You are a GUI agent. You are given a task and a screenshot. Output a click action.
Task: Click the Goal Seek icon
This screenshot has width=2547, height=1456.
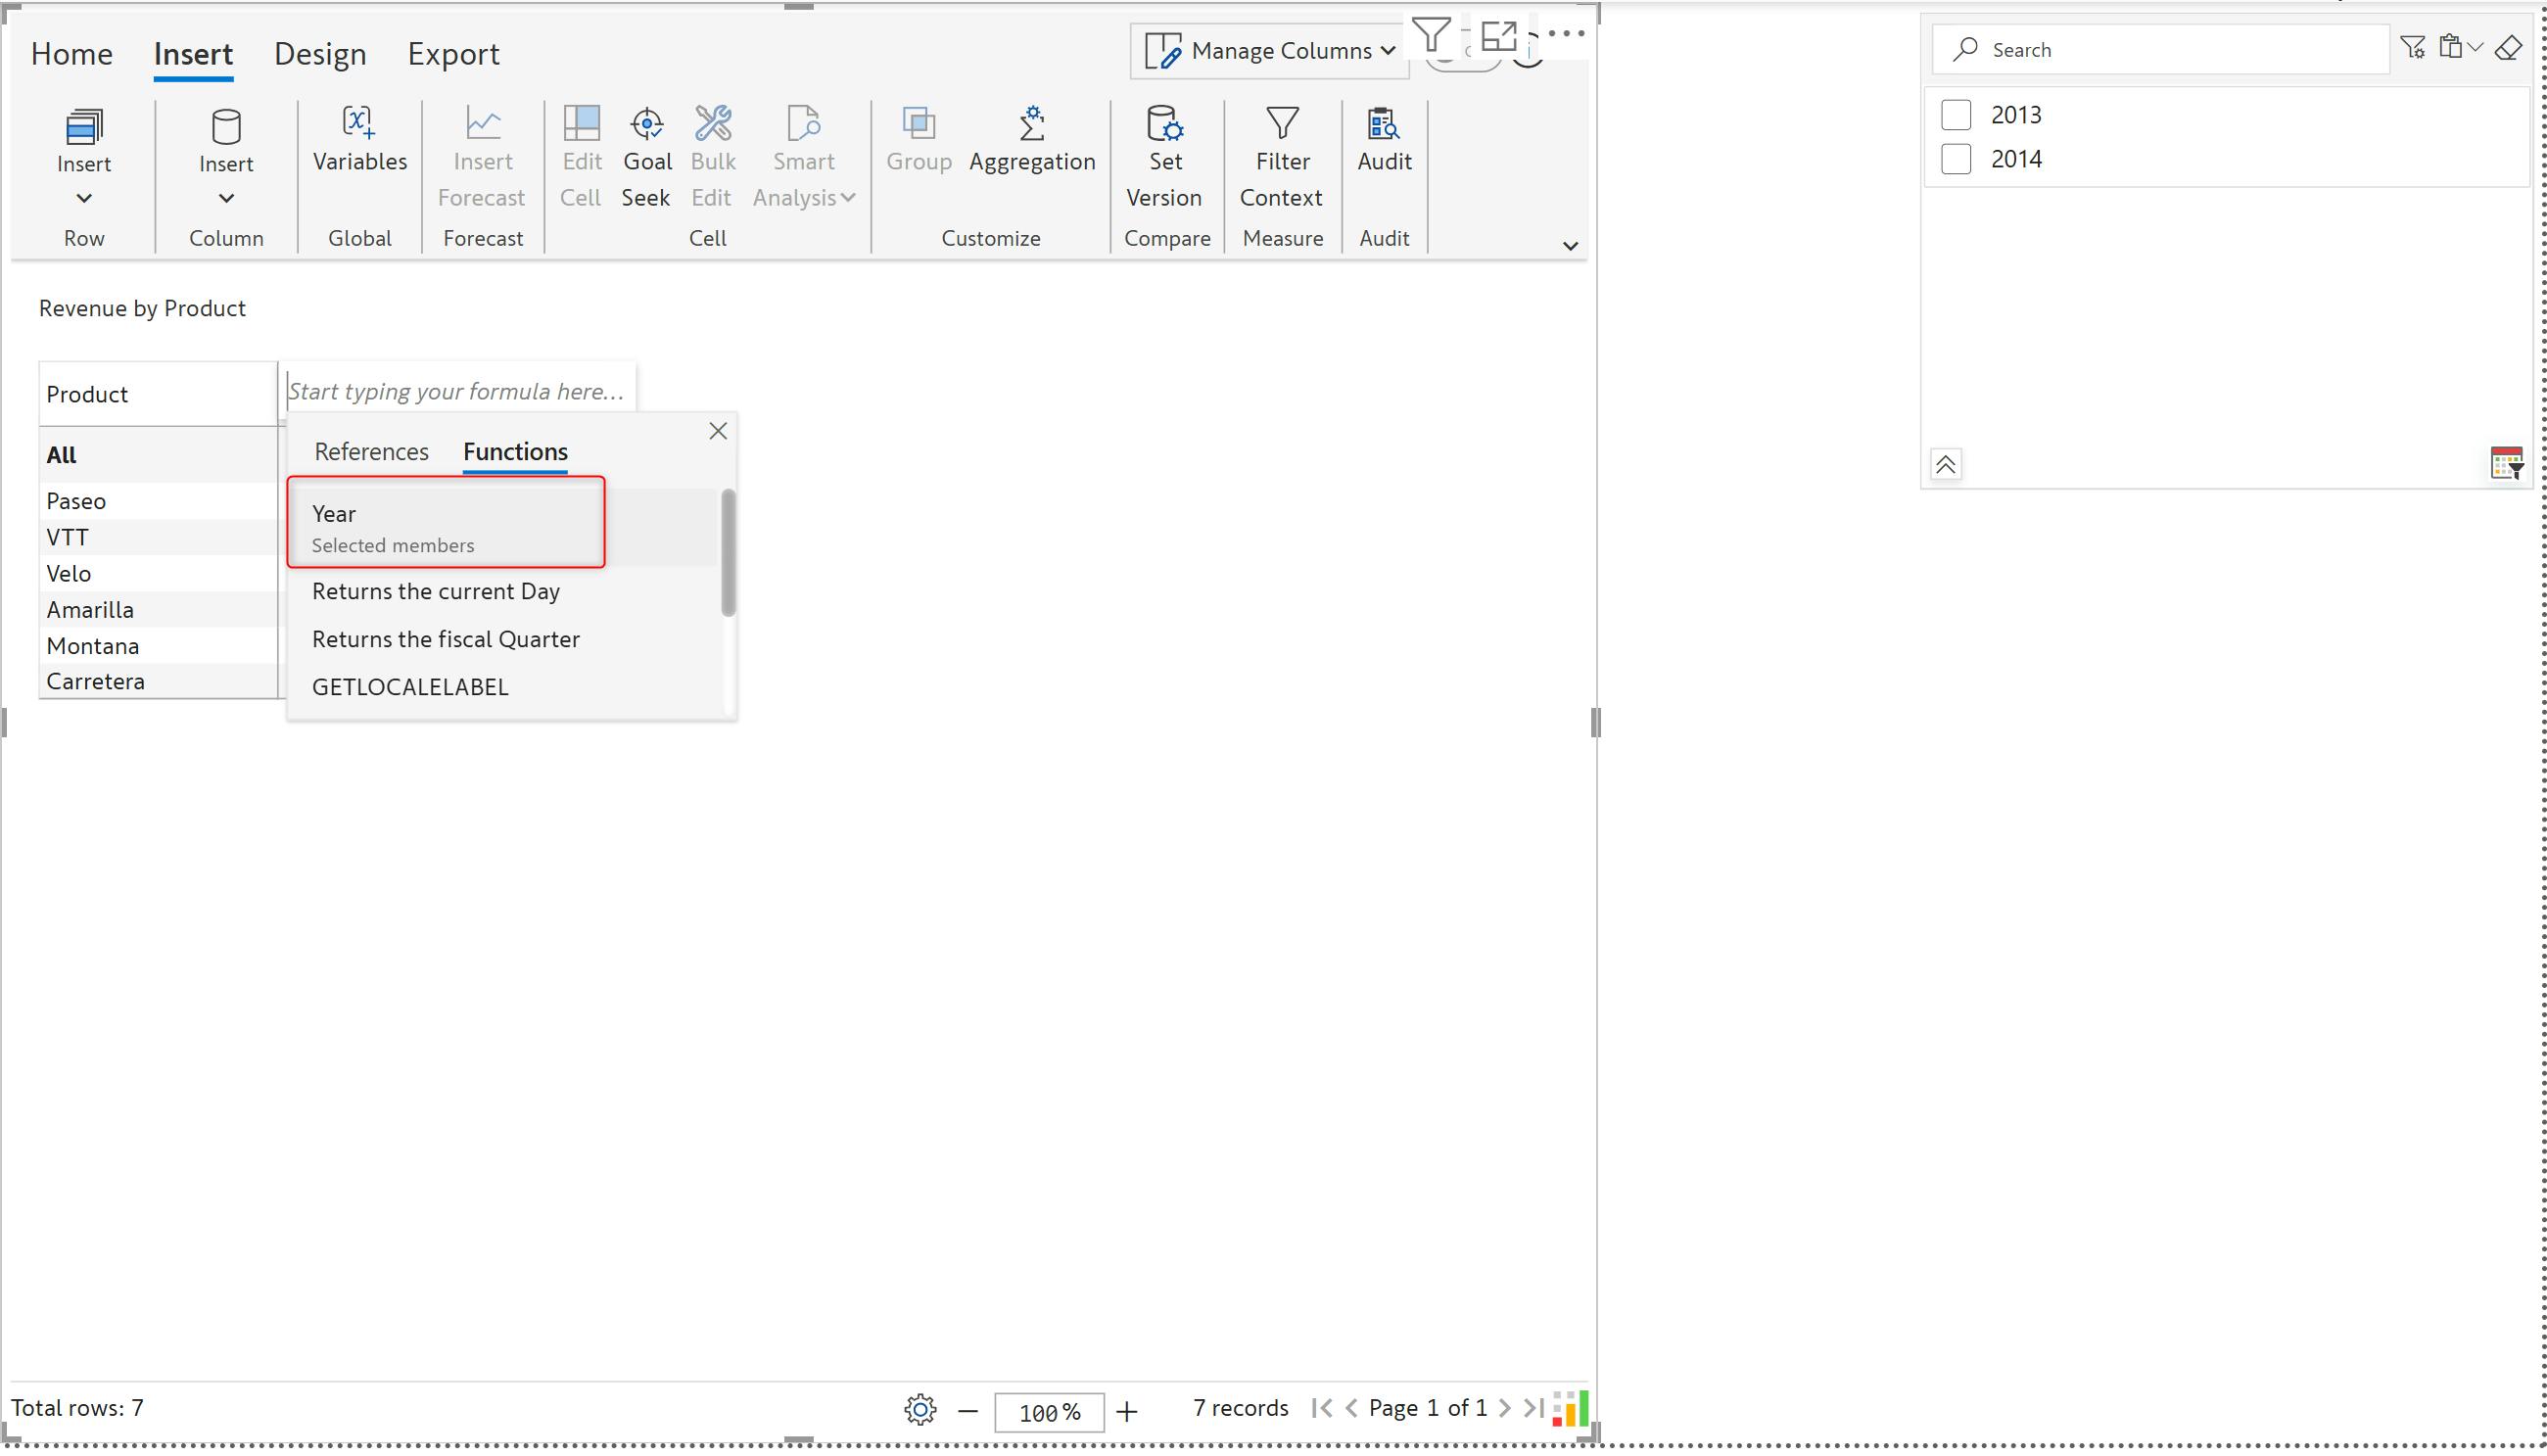click(646, 125)
